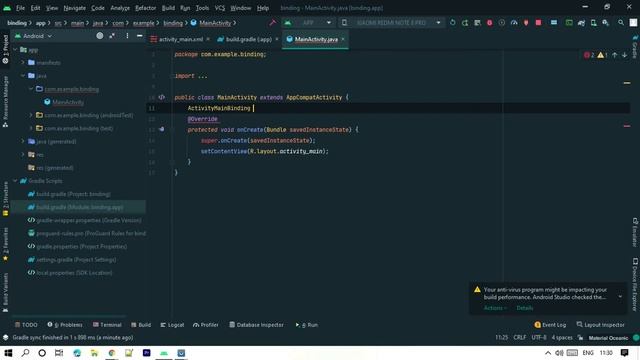Viewport: 640px width, 360px height.
Task: Click the UTF-8 encoding in status bar
Action: coord(539,338)
